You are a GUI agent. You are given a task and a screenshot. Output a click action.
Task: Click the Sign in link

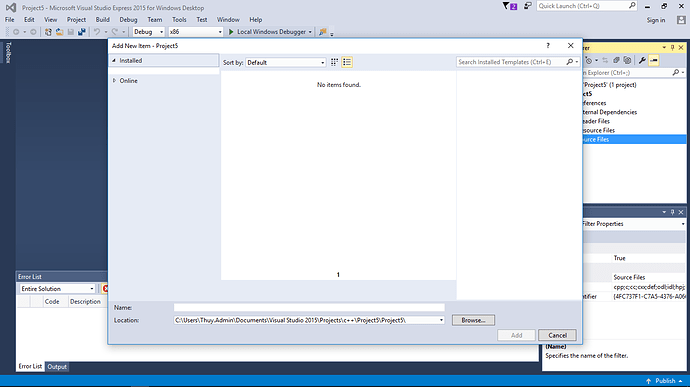tap(656, 20)
